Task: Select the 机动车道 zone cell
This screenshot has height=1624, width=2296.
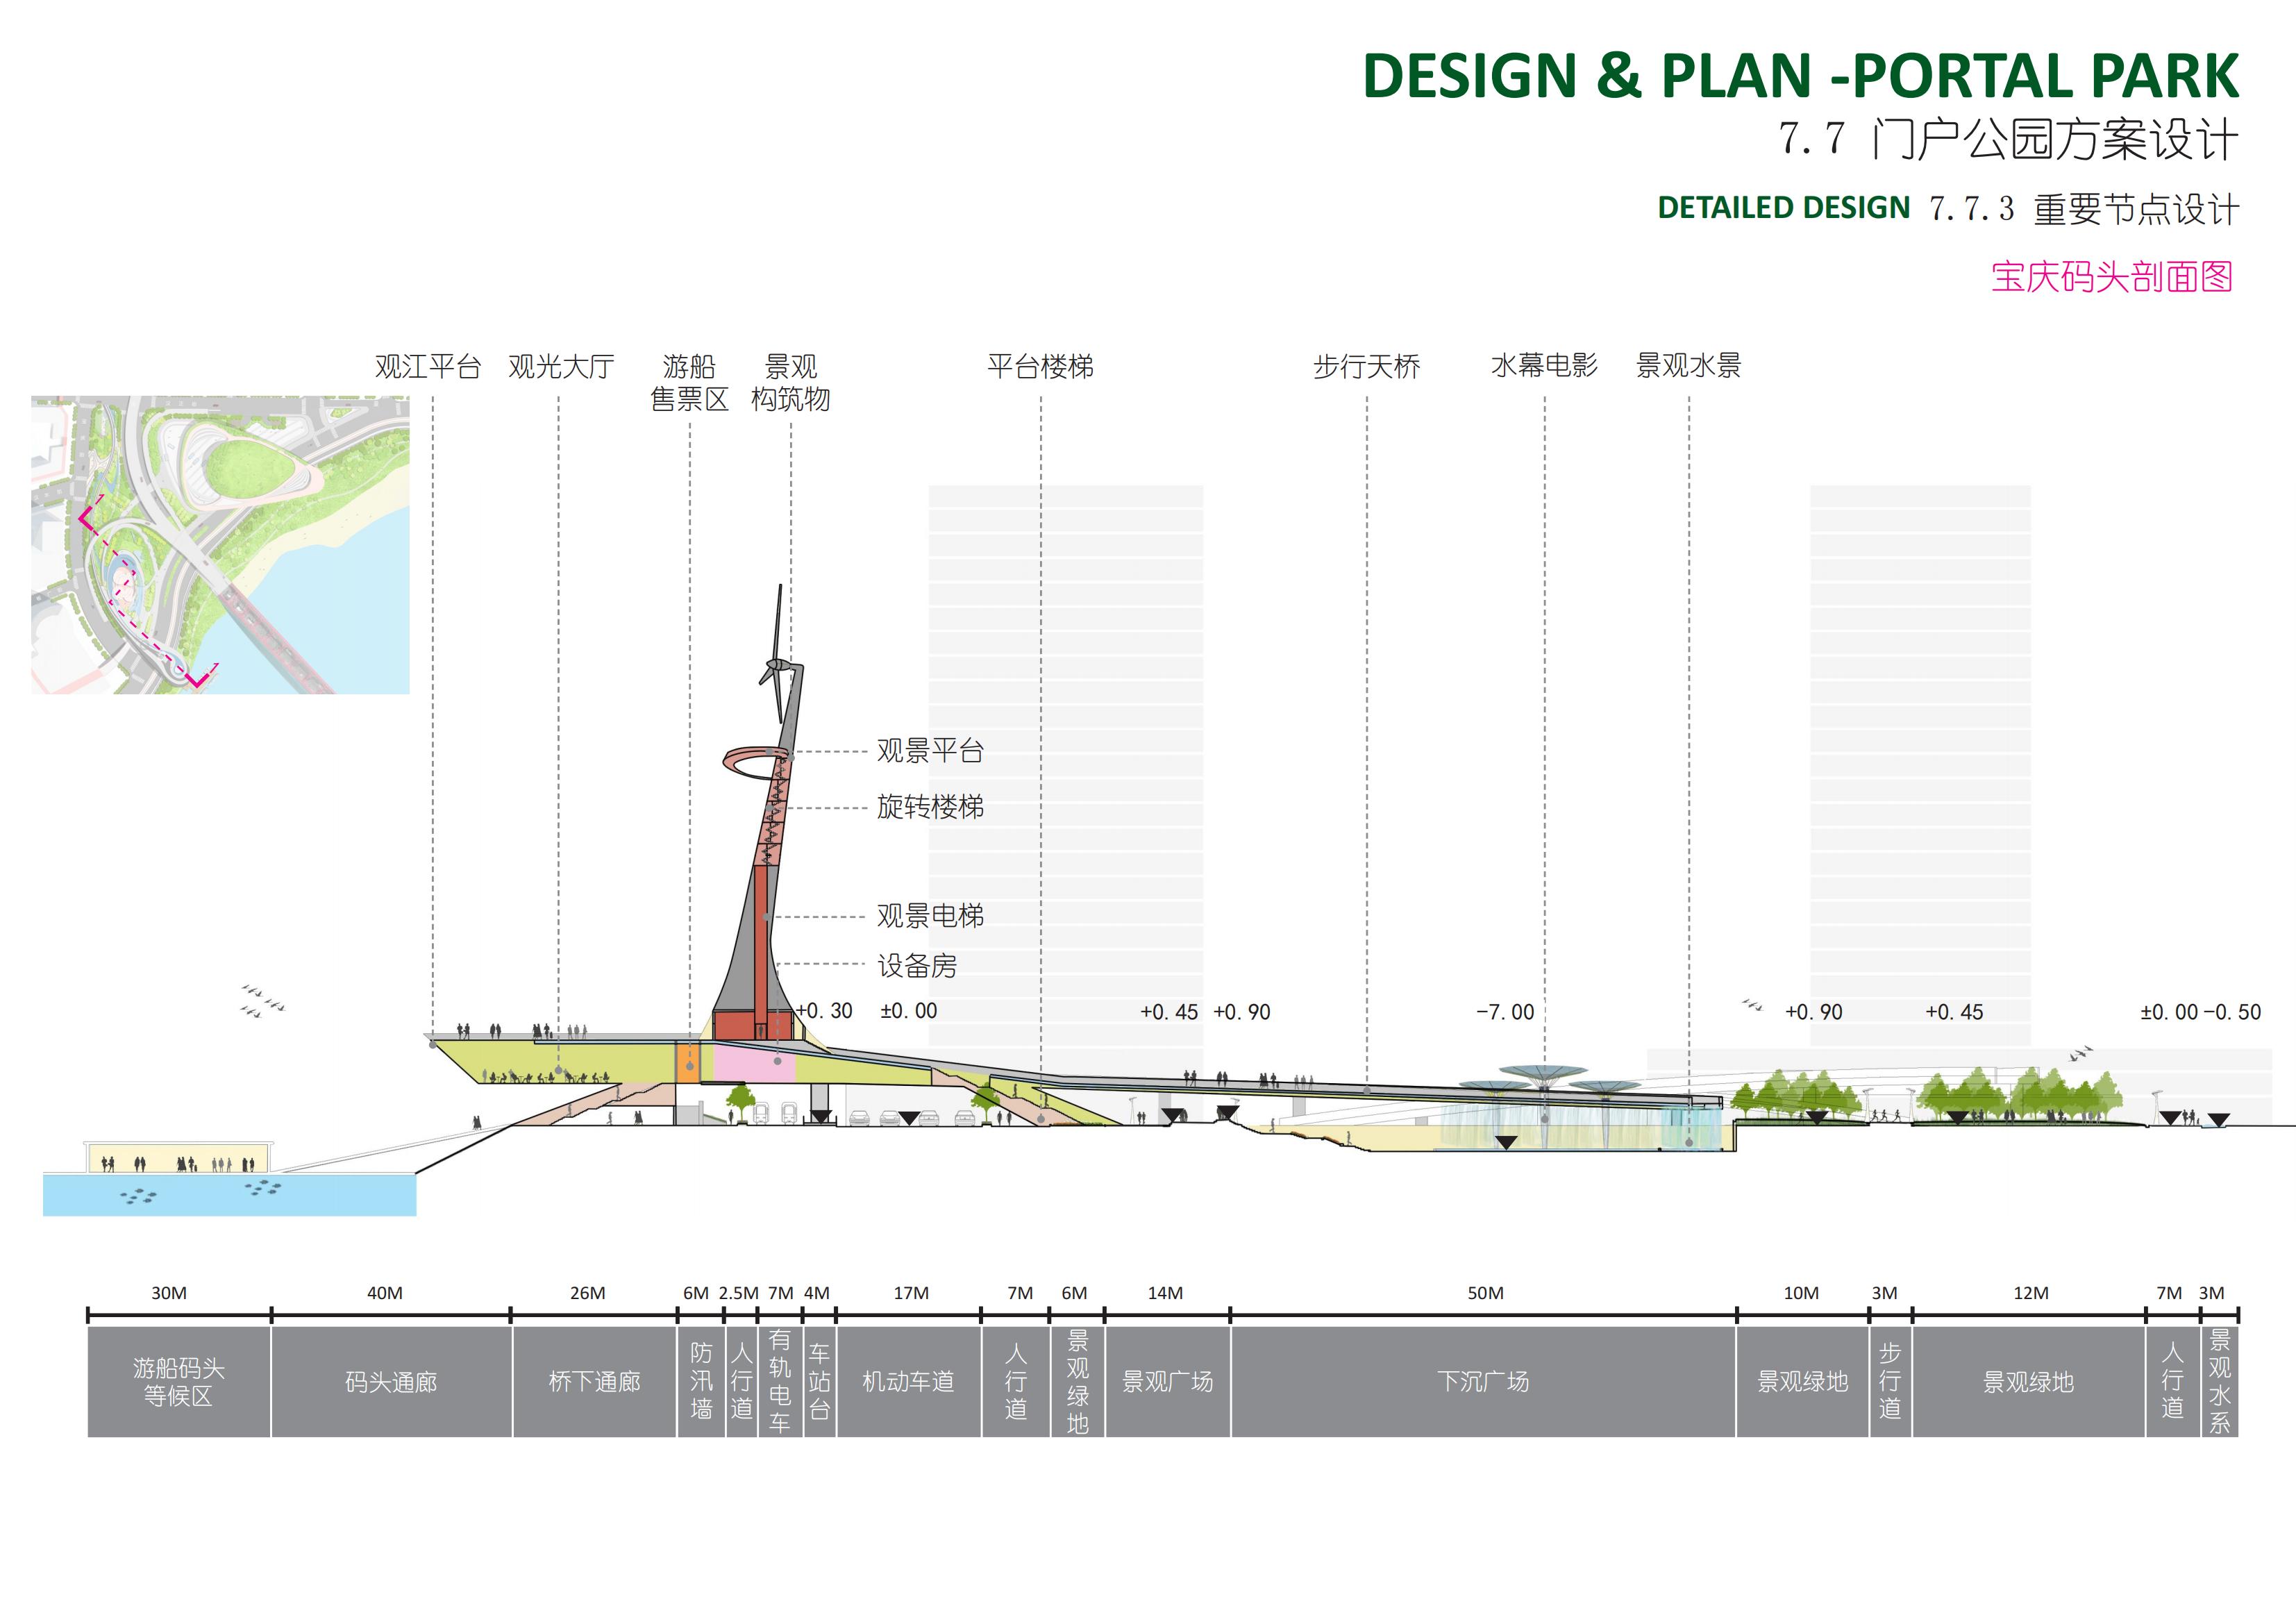Action: coord(909,1382)
